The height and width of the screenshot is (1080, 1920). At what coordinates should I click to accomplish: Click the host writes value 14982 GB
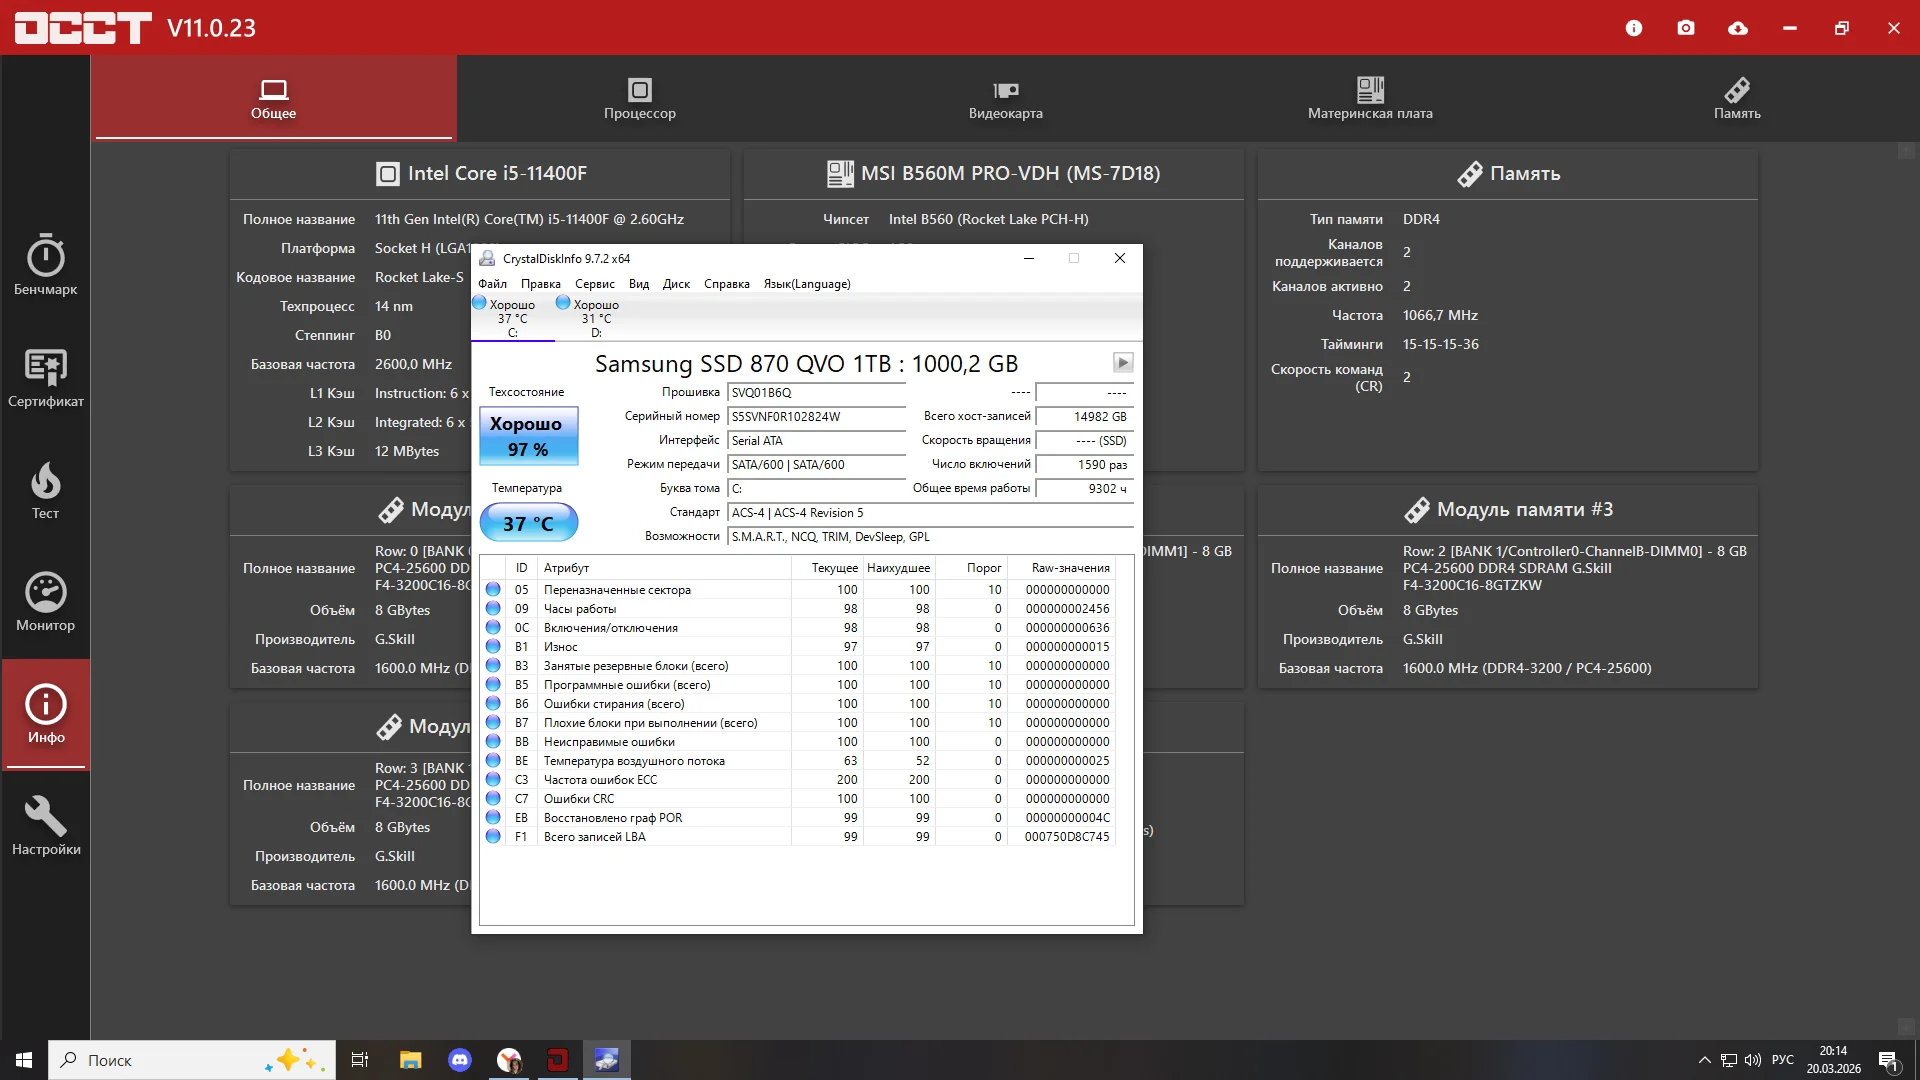[x=1084, y=417]
